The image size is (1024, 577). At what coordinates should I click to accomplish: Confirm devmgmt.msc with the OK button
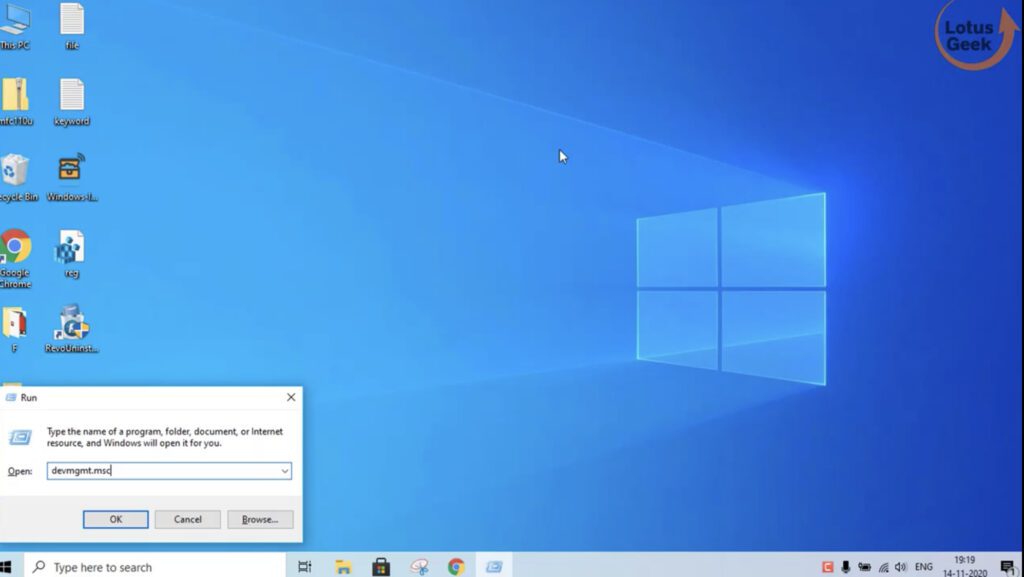coord(114,519)
